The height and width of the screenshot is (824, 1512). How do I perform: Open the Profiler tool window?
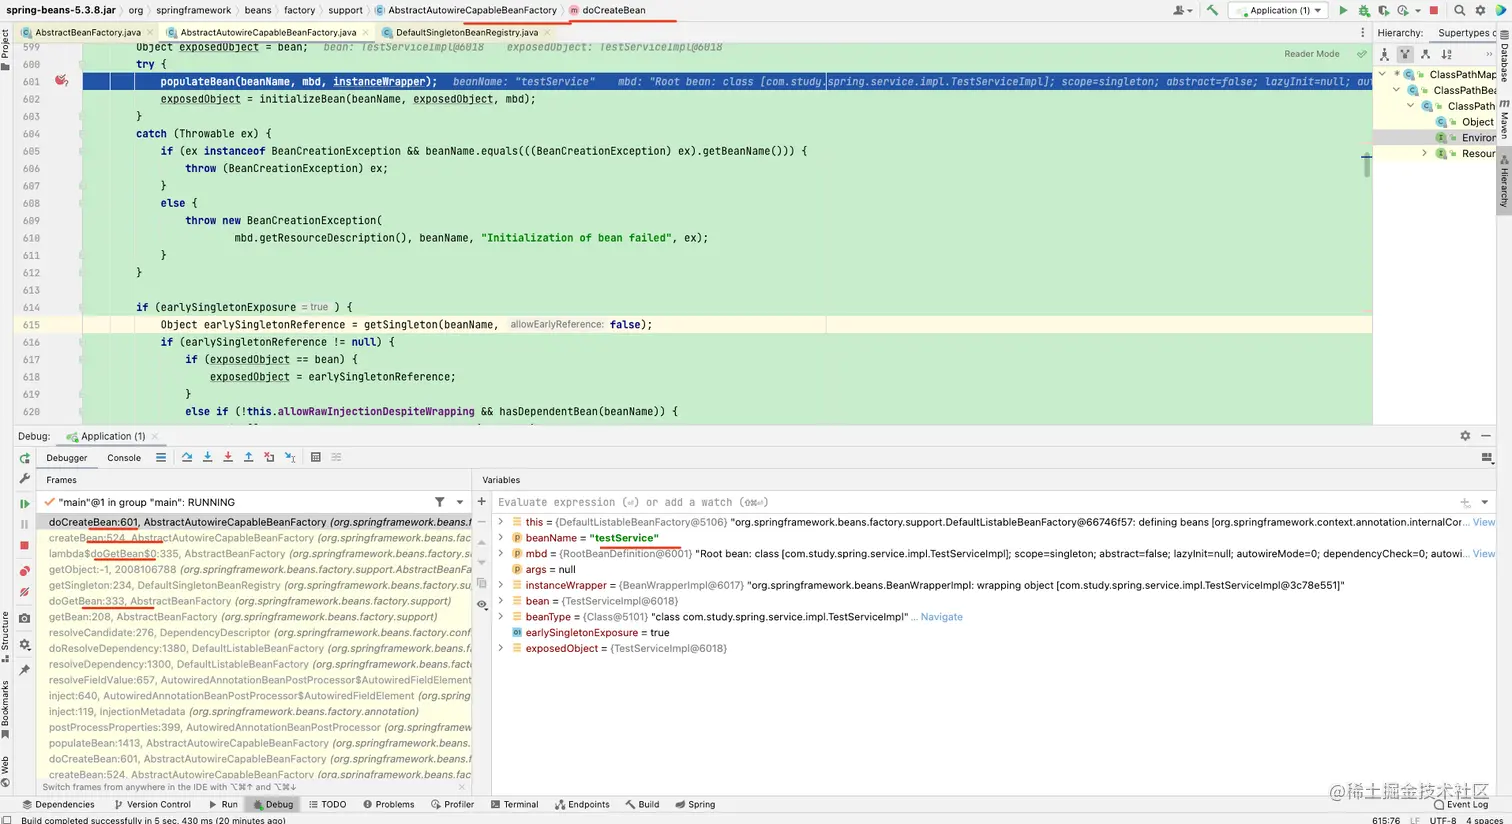[452, 804]
